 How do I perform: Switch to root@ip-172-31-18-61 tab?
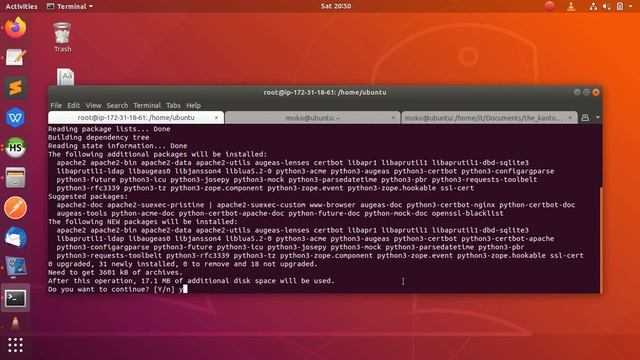(136, 118)
